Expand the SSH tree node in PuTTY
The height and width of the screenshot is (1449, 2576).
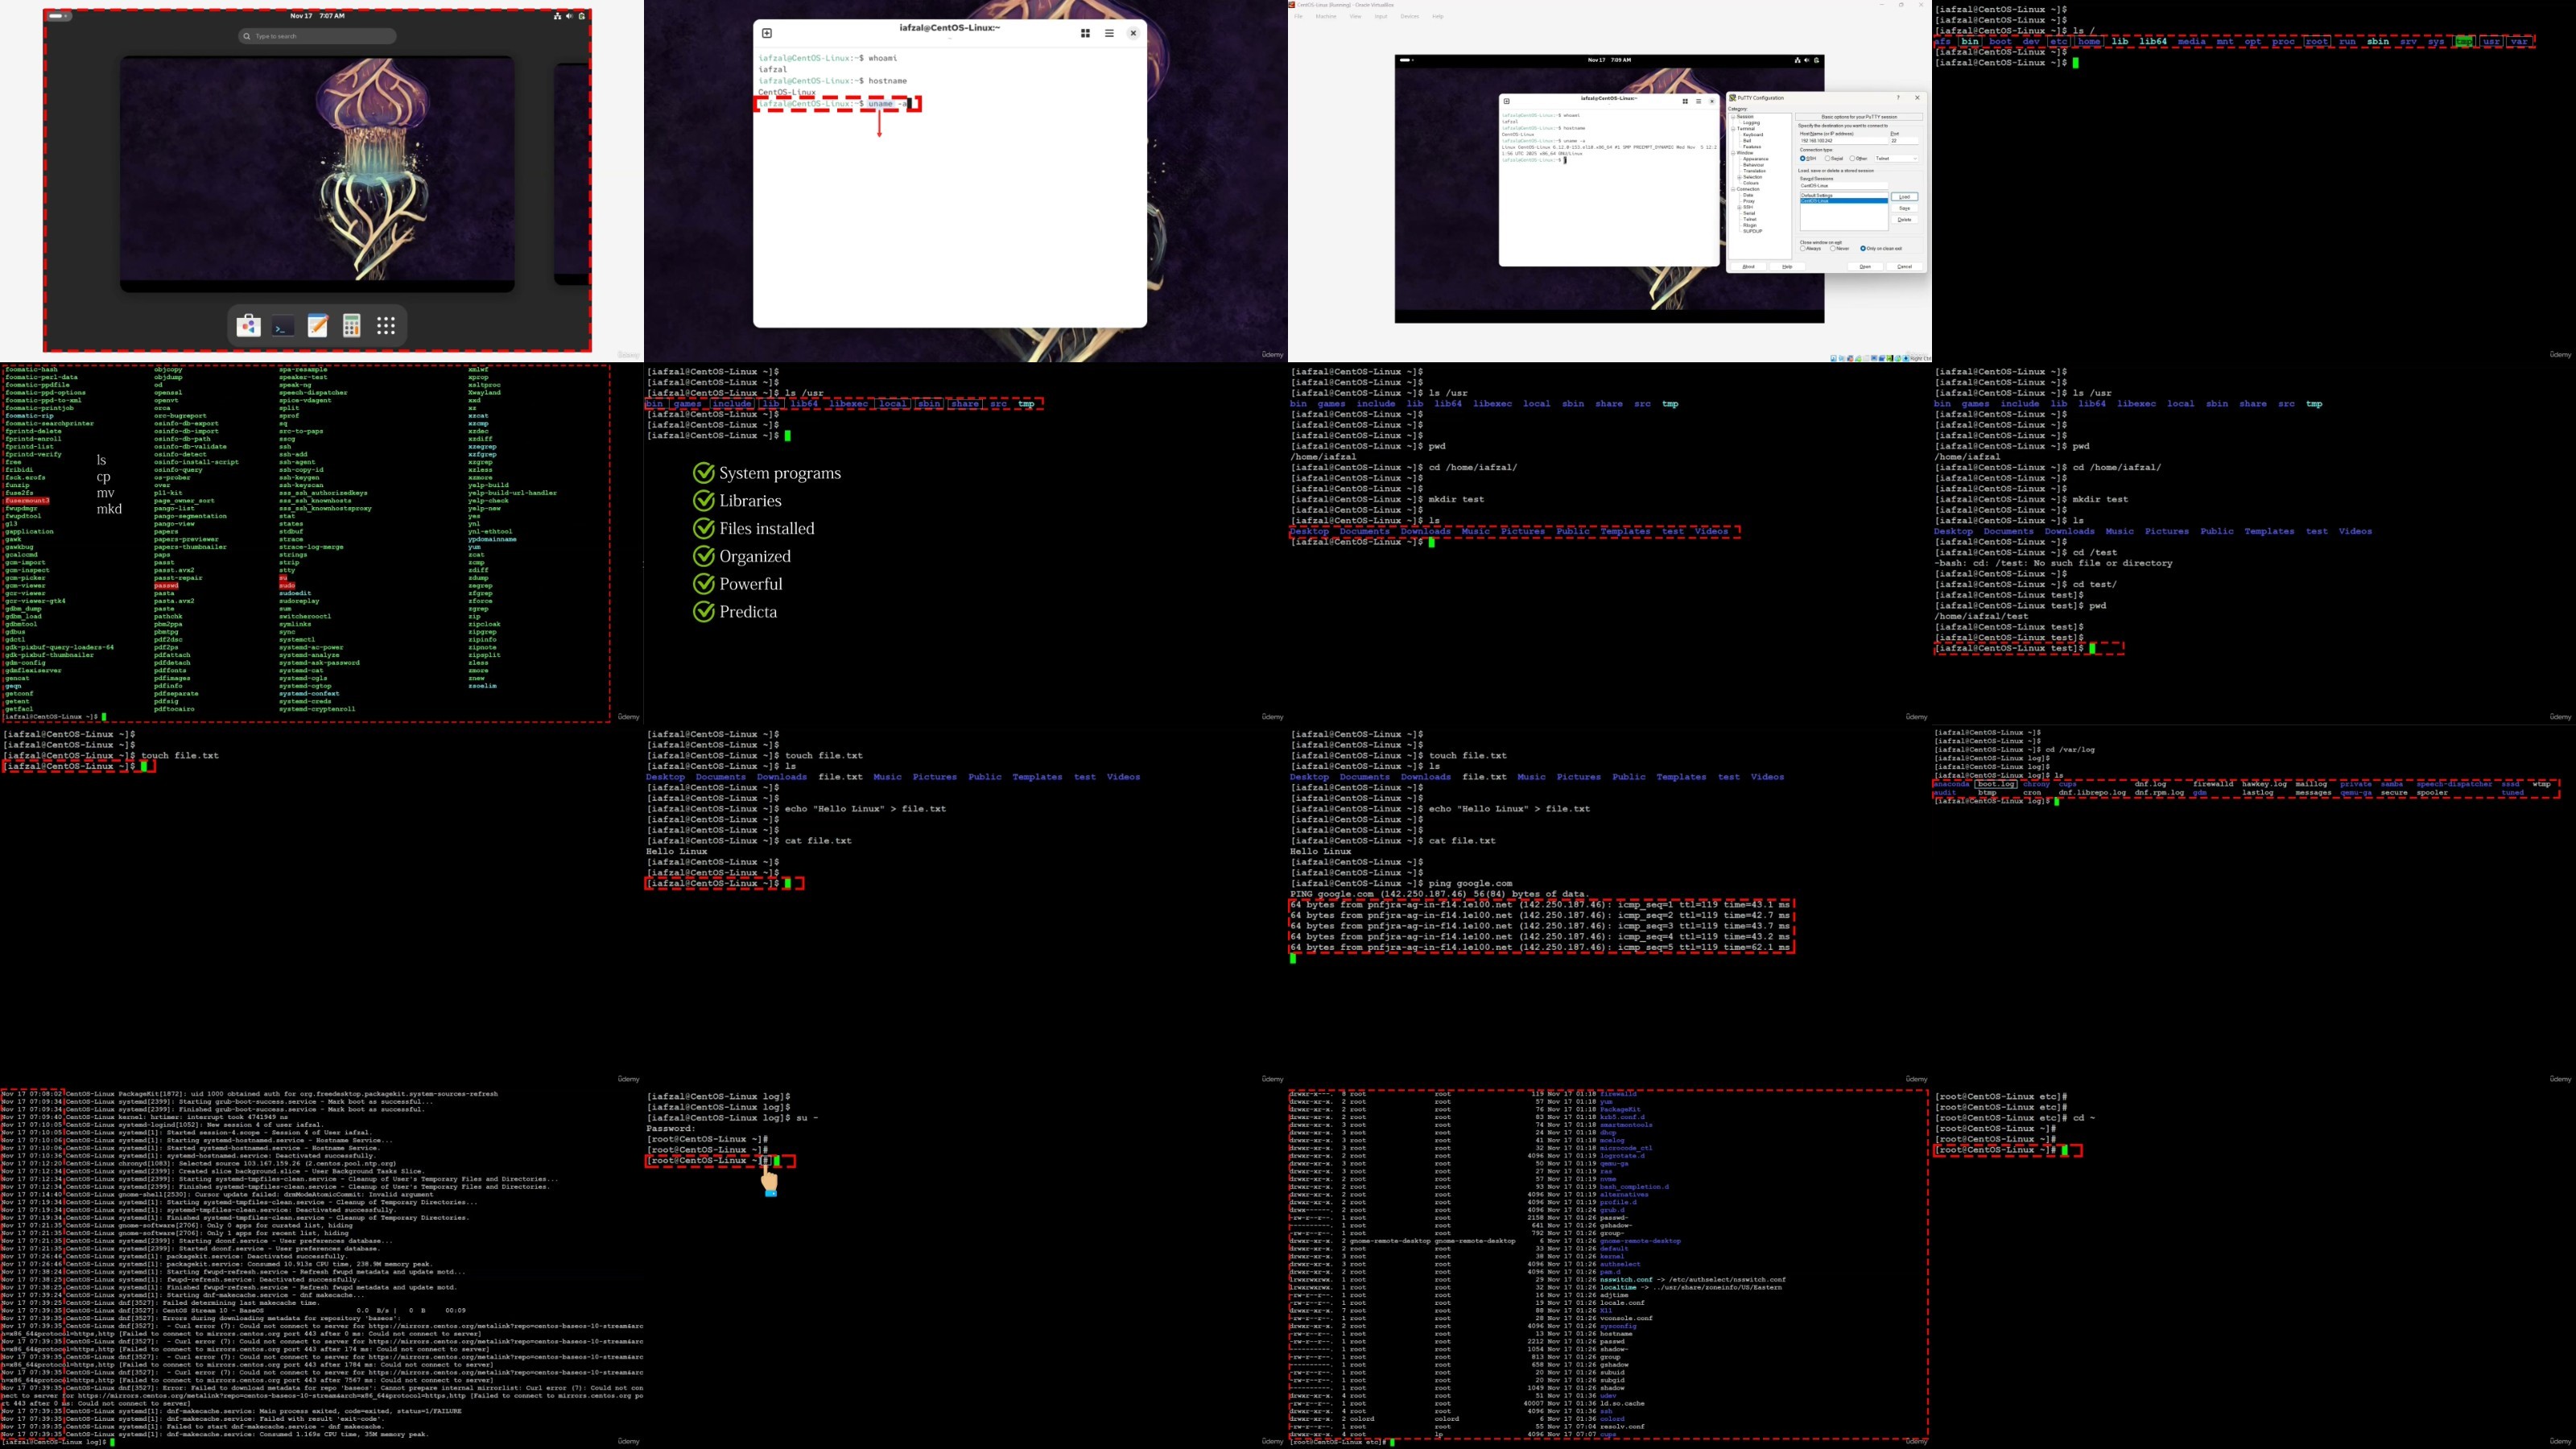click(x=1739, y=208)
